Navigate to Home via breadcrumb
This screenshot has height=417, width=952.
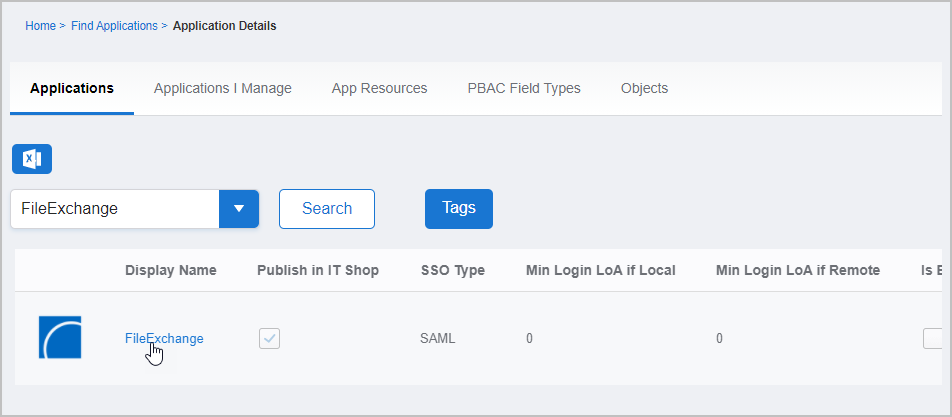pos(40,26)
